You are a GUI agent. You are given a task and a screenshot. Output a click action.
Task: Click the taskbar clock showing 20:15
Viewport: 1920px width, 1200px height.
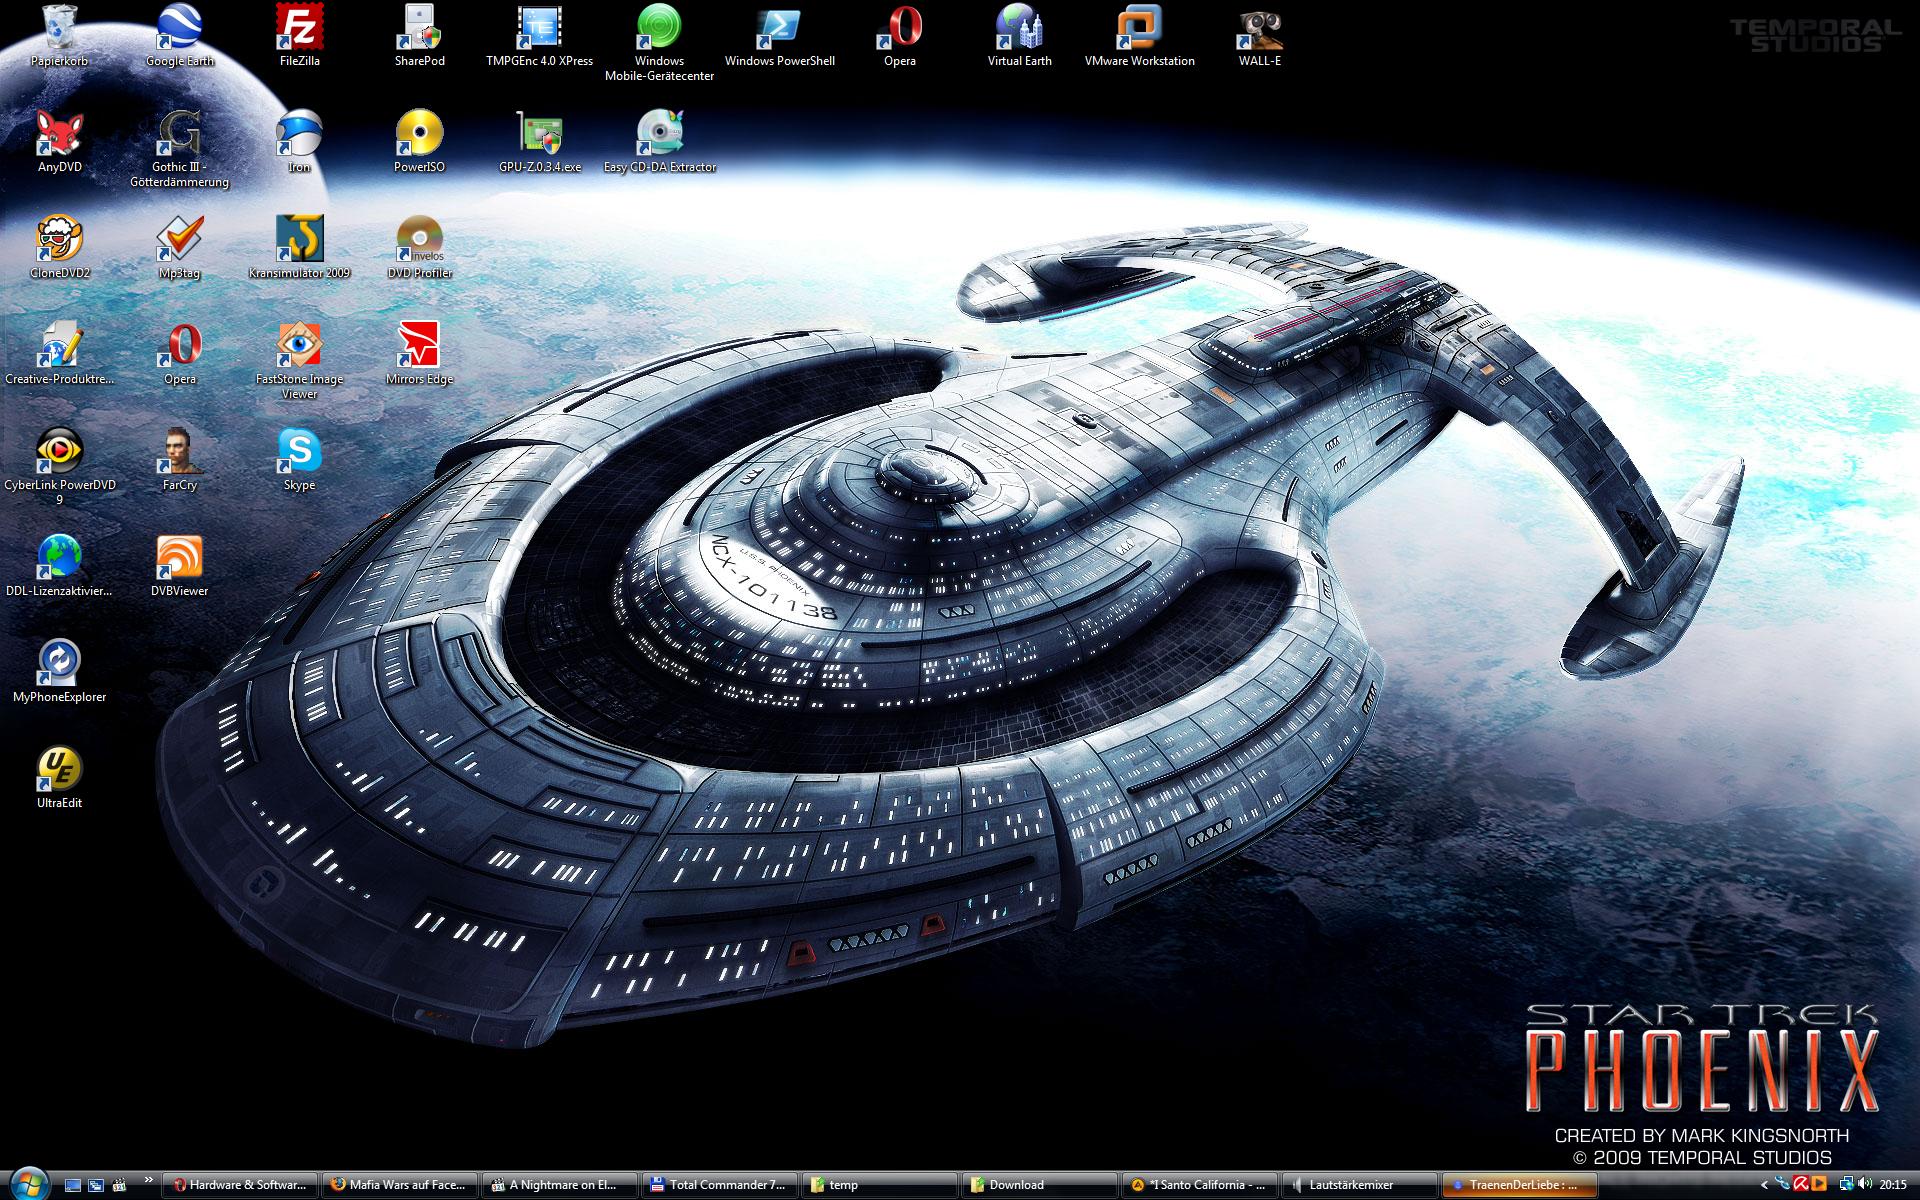(1893, 1185)
